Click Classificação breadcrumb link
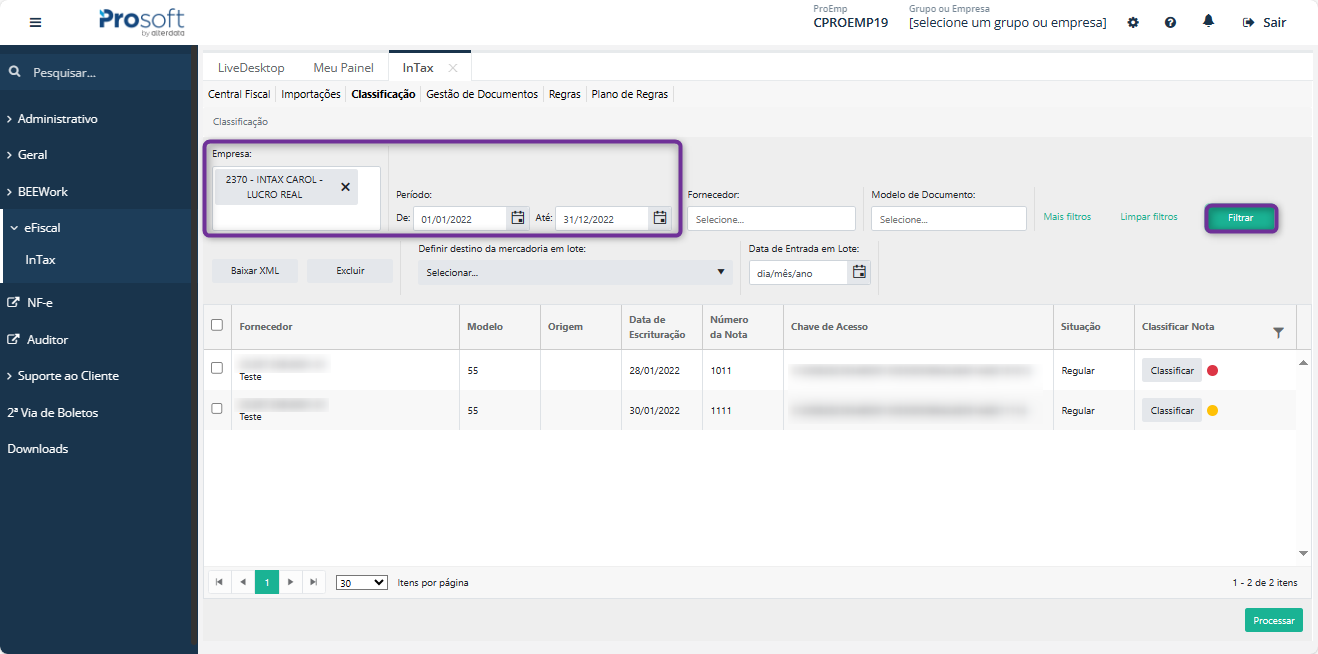Screen dimensions: 1318x654 click(240, 122)
